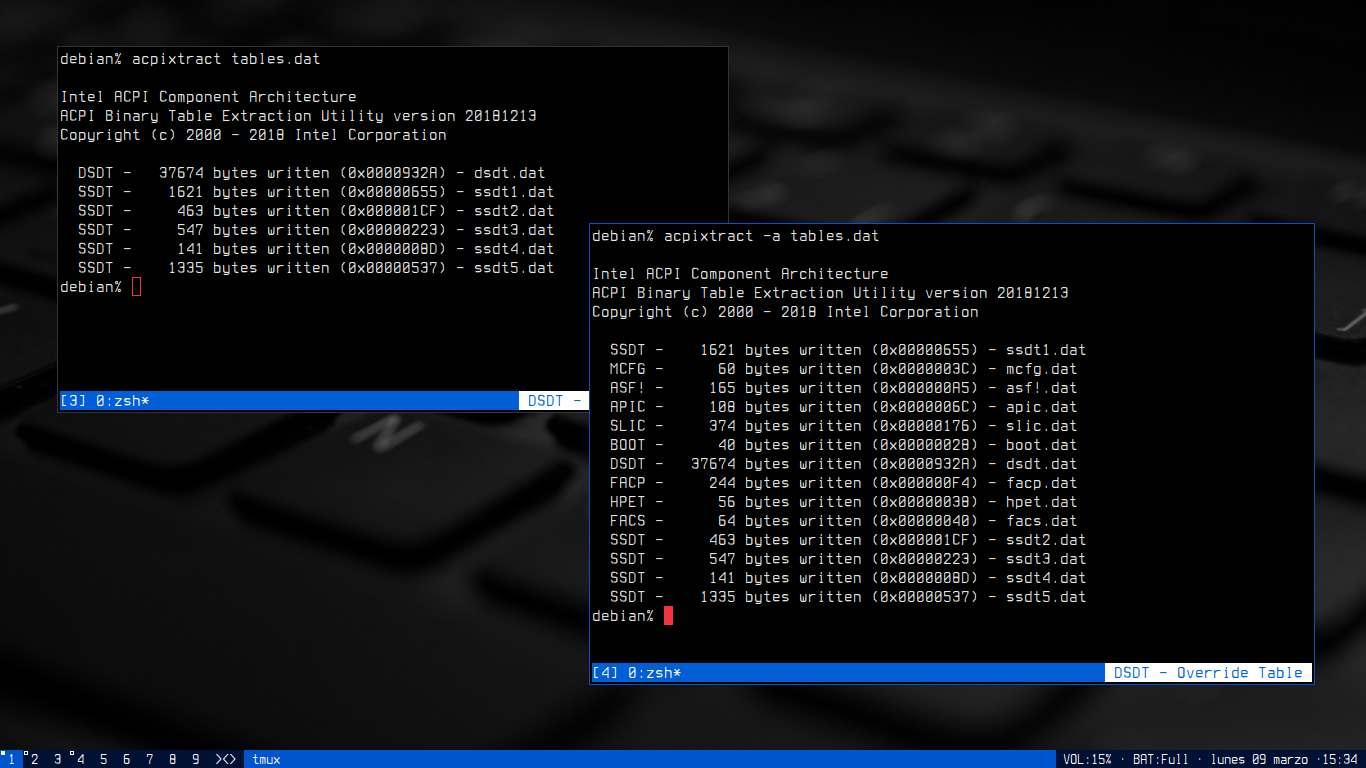Click the asf!.dat filename in front terminal
1366x768 pixels.
(1041, 388)
